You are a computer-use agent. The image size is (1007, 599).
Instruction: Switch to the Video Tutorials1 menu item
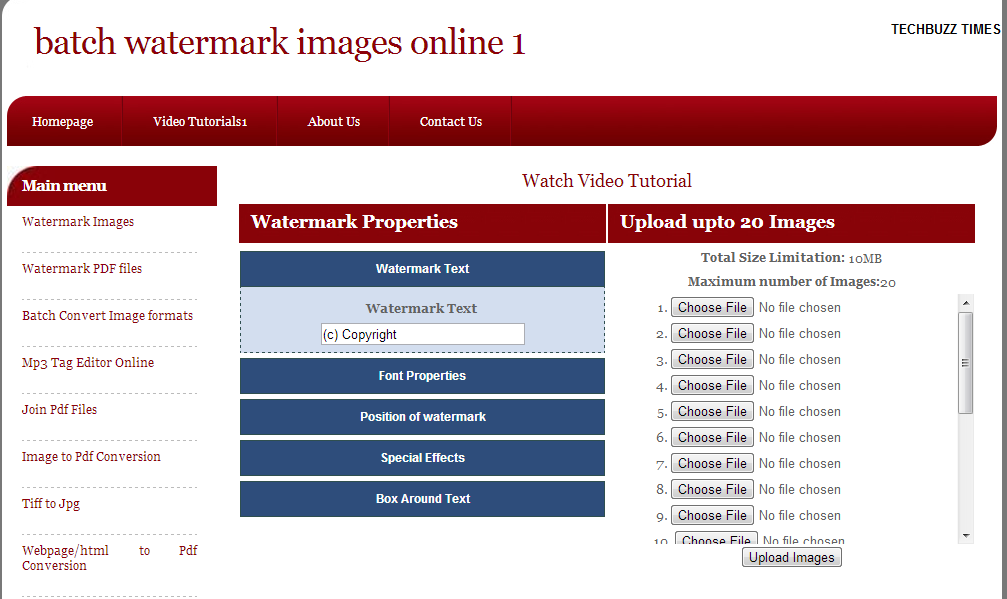tap(198, 120)
